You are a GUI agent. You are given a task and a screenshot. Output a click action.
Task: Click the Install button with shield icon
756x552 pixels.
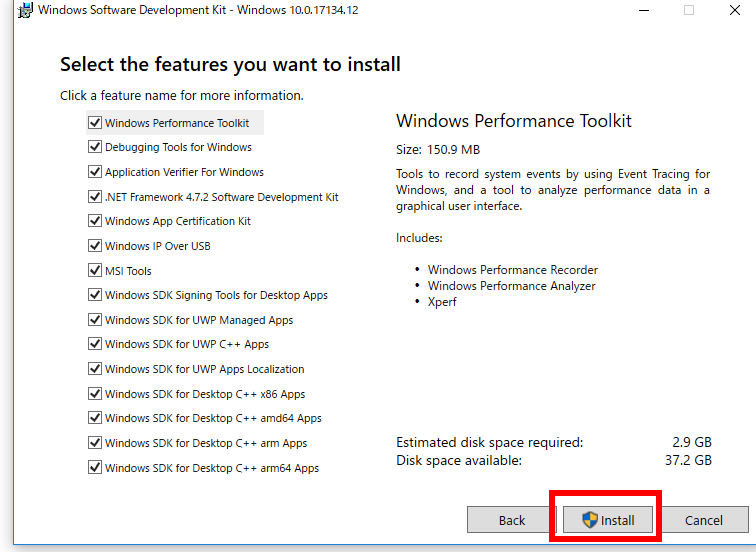coord(608,520)
